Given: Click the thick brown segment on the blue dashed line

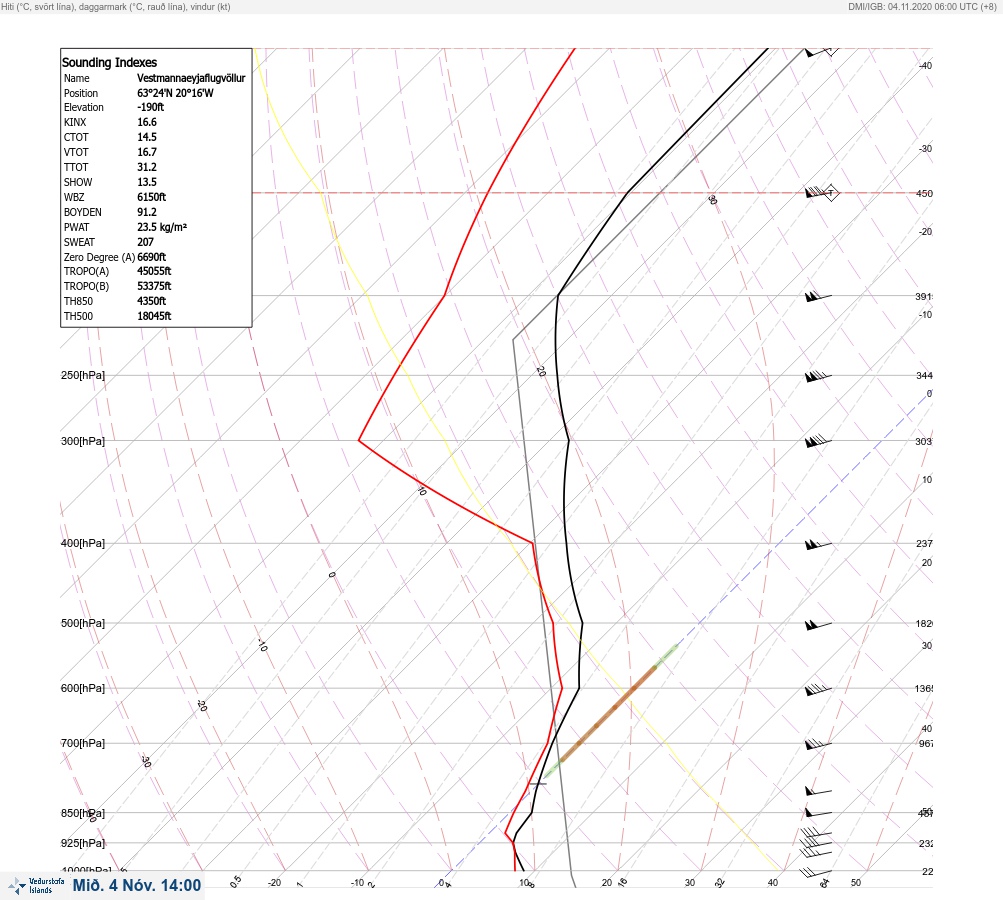Looking at the screenshot, I should (x=608, y=713).
